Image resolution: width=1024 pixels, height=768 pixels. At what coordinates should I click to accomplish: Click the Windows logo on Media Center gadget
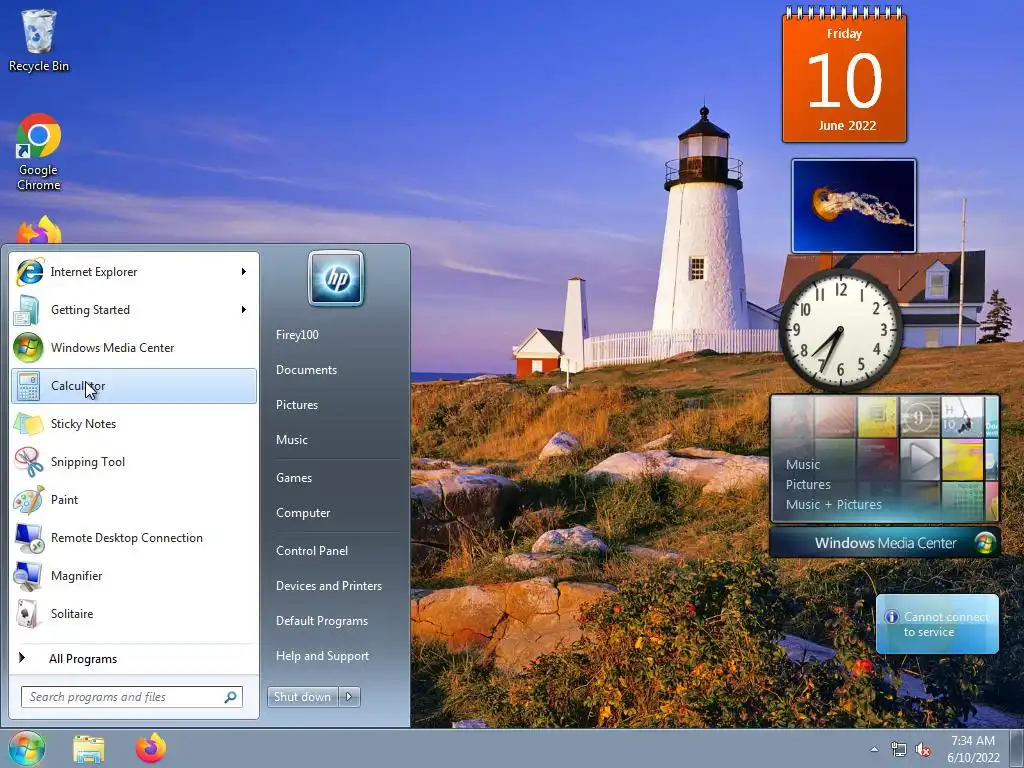(985, 543)
